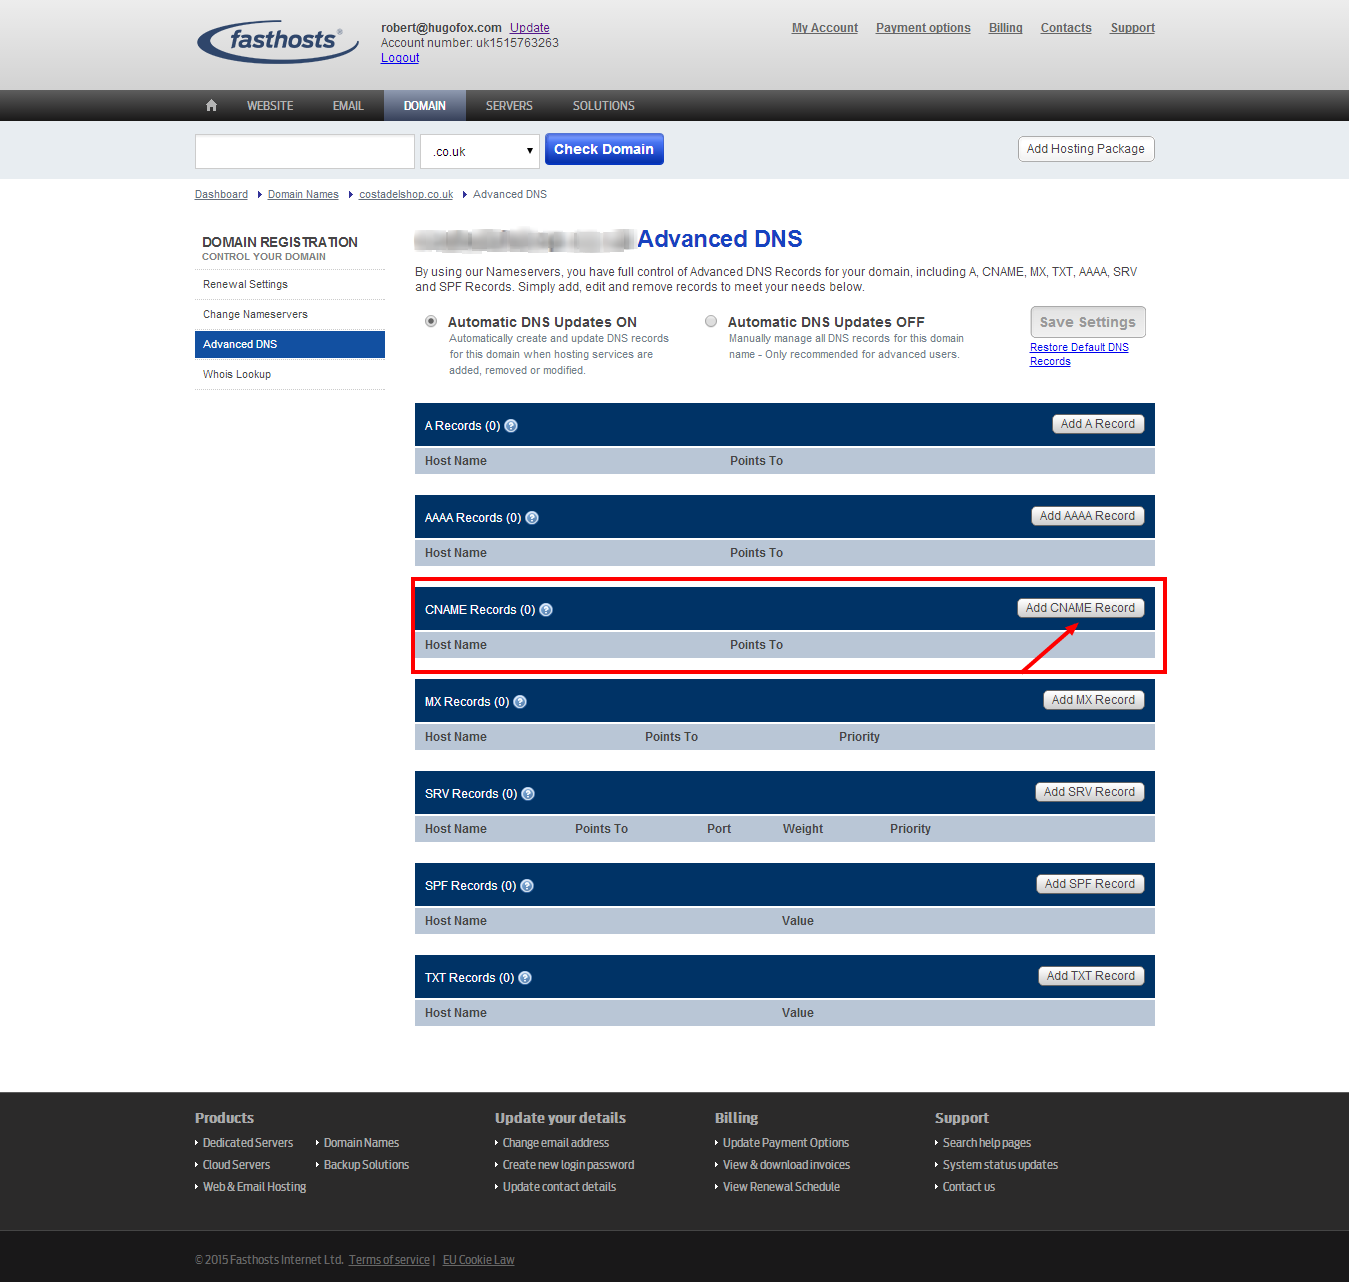Open MX Records help question mark

520,702
